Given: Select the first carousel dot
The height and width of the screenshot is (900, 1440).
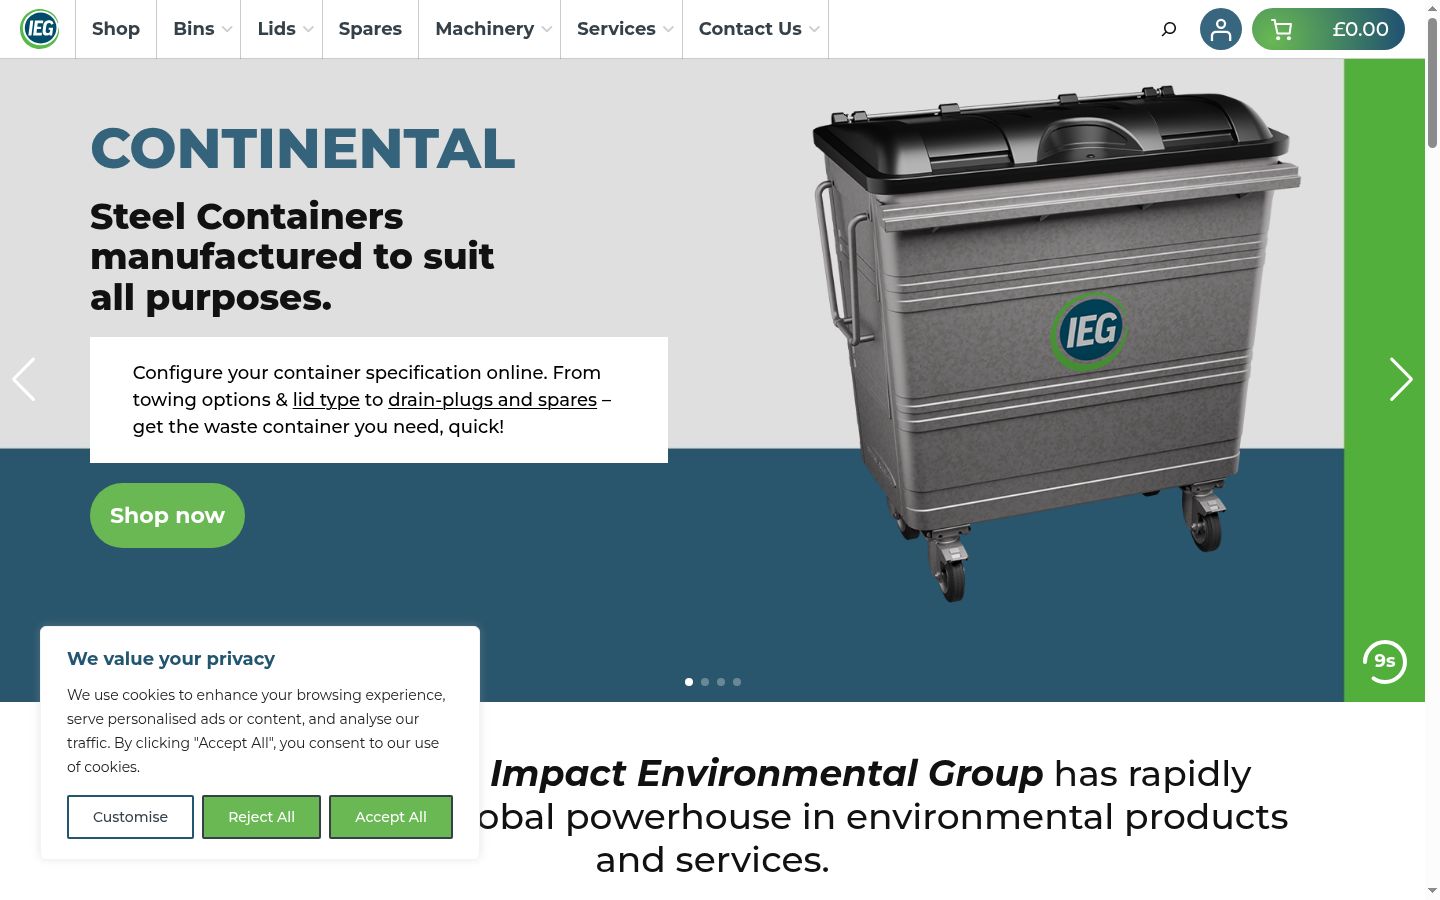Looking at the screenshot, I should (689, 682).
